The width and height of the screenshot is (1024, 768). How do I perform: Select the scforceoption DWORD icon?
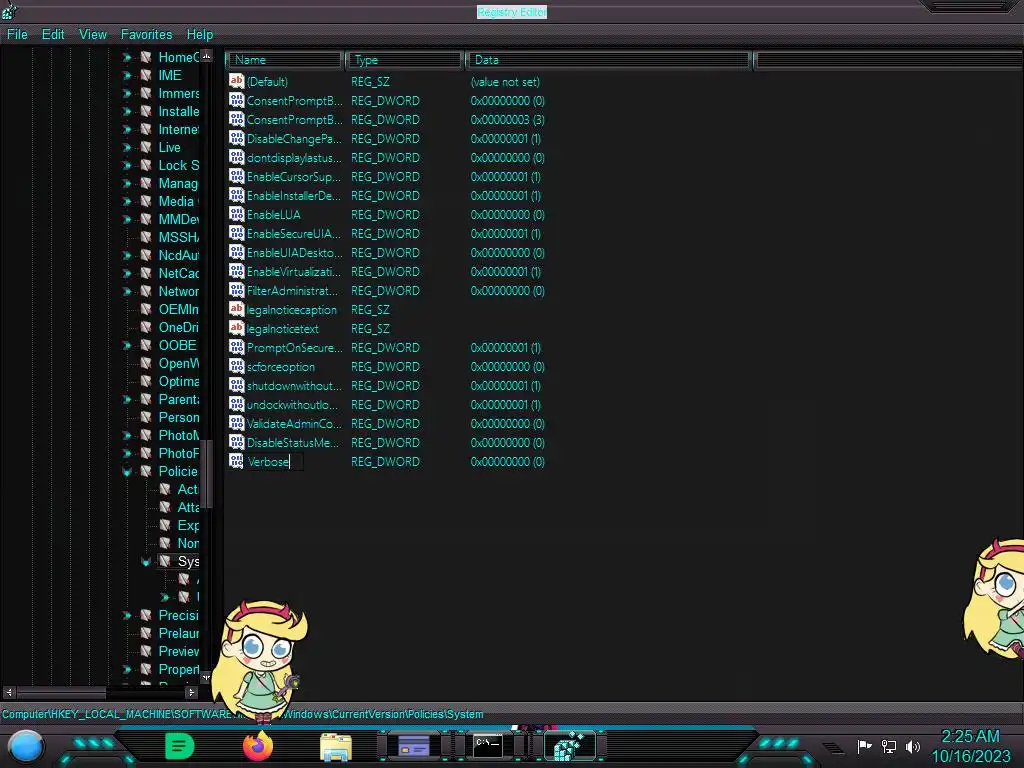tap(236, 366)
